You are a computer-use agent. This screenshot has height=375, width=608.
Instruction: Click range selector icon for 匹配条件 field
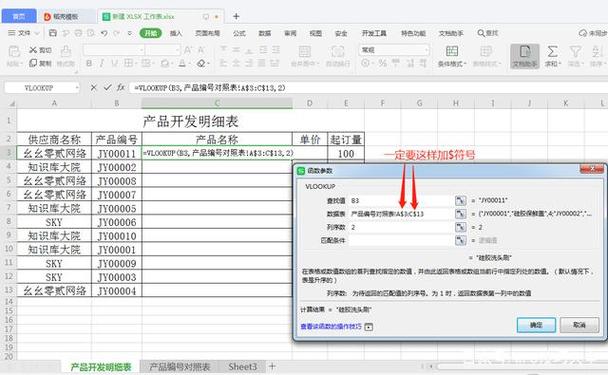460,240
